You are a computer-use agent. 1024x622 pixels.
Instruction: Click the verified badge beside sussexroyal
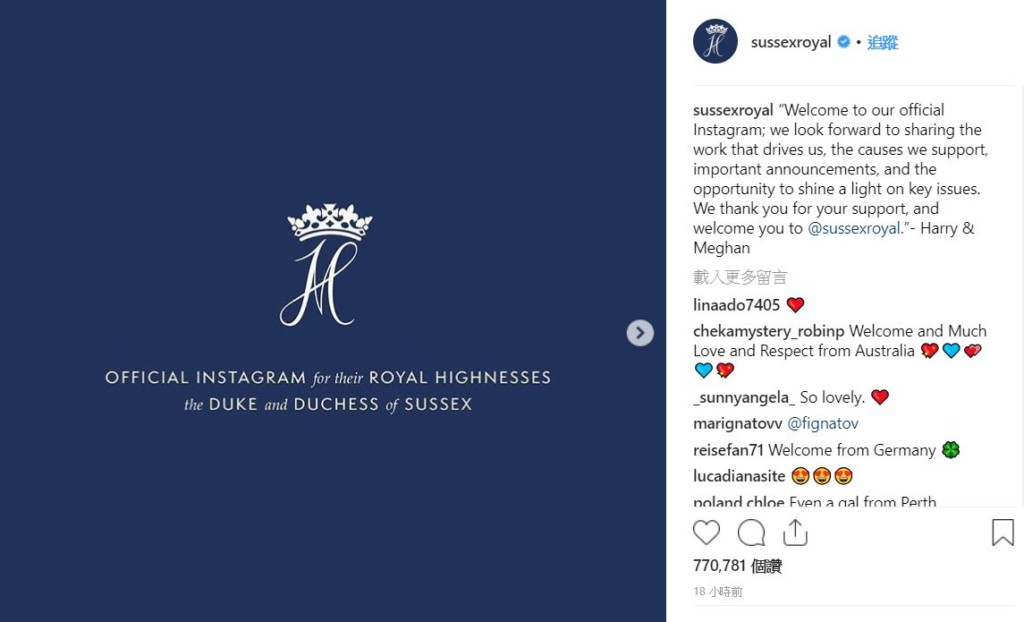tap(844, 42)
